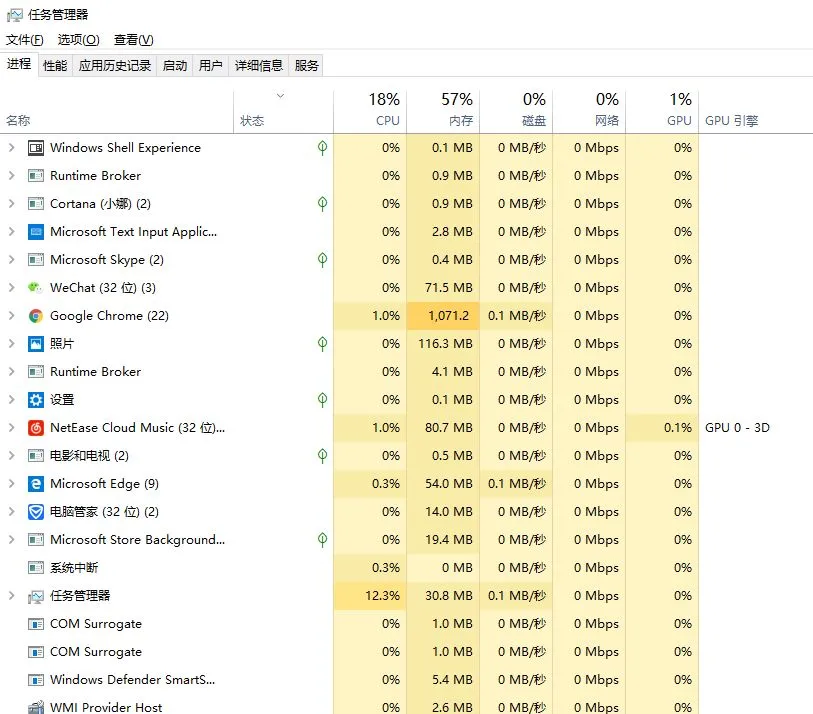Click the WeChat process icon
The height and width of the screenshot is (714, 813).
click(x=36, y=288)
